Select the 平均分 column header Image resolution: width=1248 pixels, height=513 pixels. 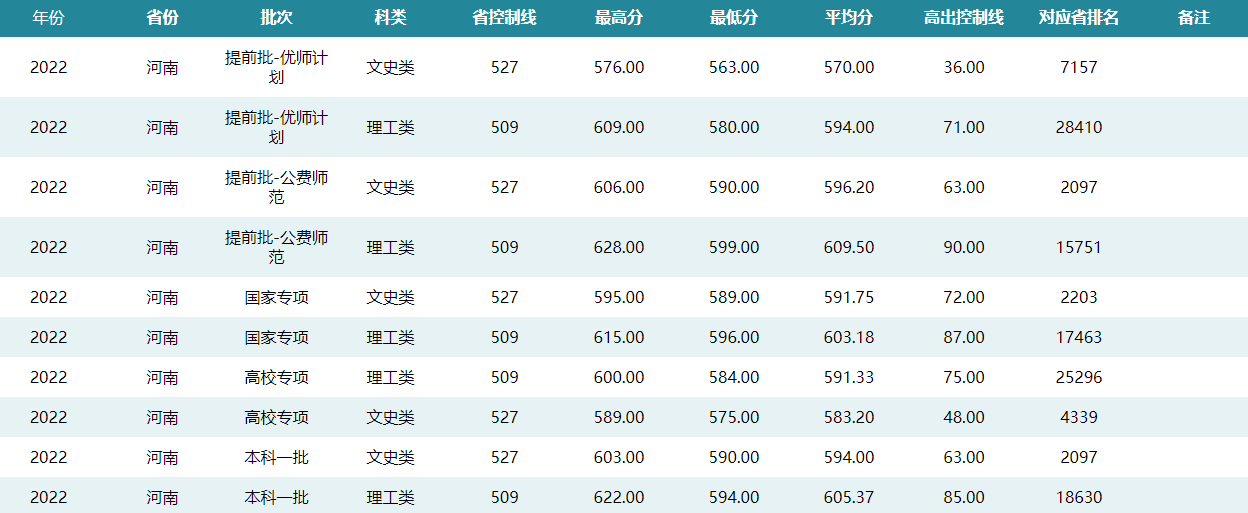(849, 18)
